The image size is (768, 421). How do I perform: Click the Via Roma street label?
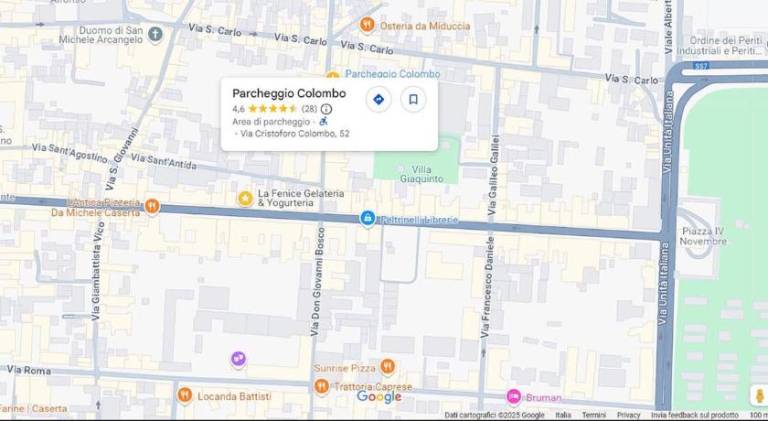29,370
